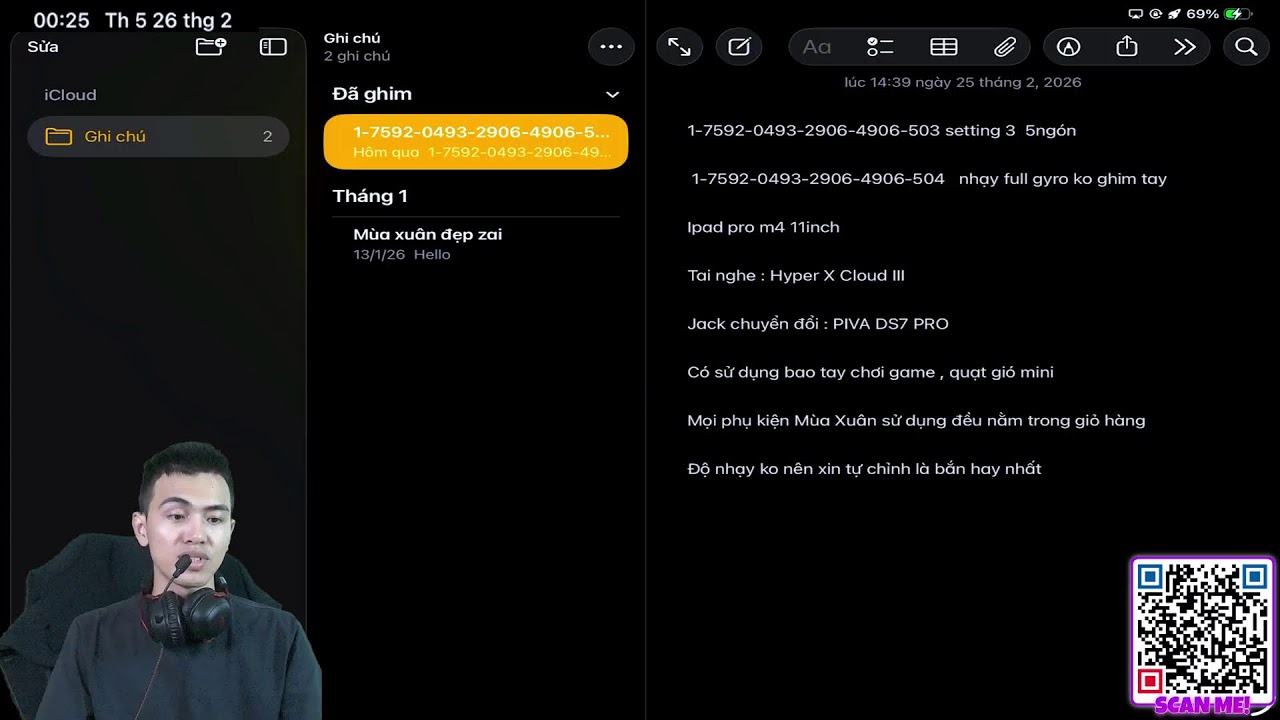The height and width of the screenshot is (720, 1280).
Task: Open the Aa text format options
Action: 817,47
